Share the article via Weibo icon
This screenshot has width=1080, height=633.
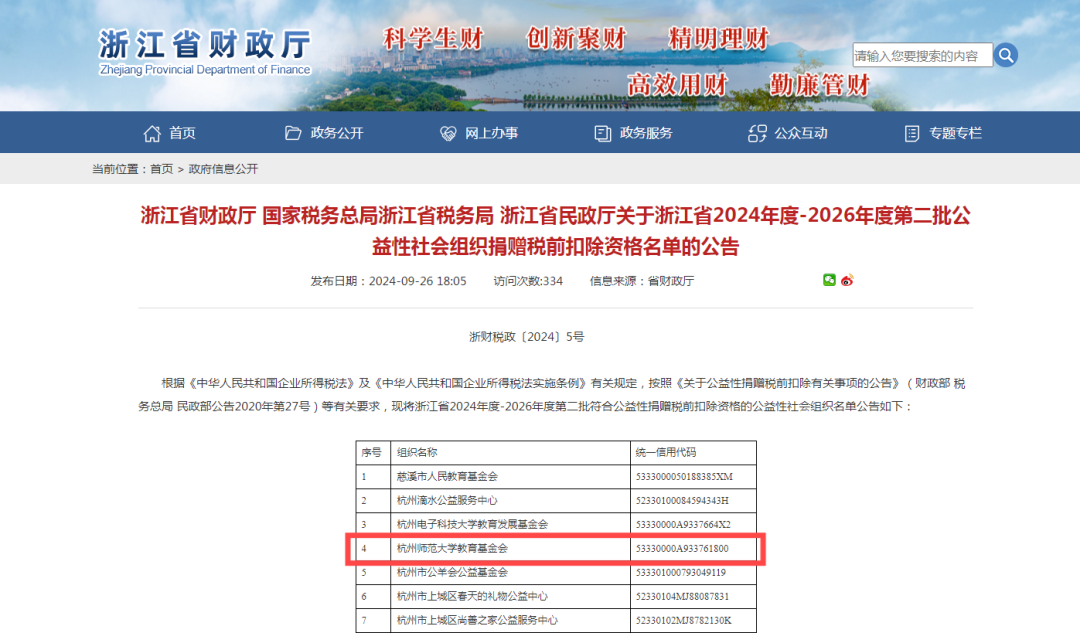pyautogui.click(x=847, y=280)
